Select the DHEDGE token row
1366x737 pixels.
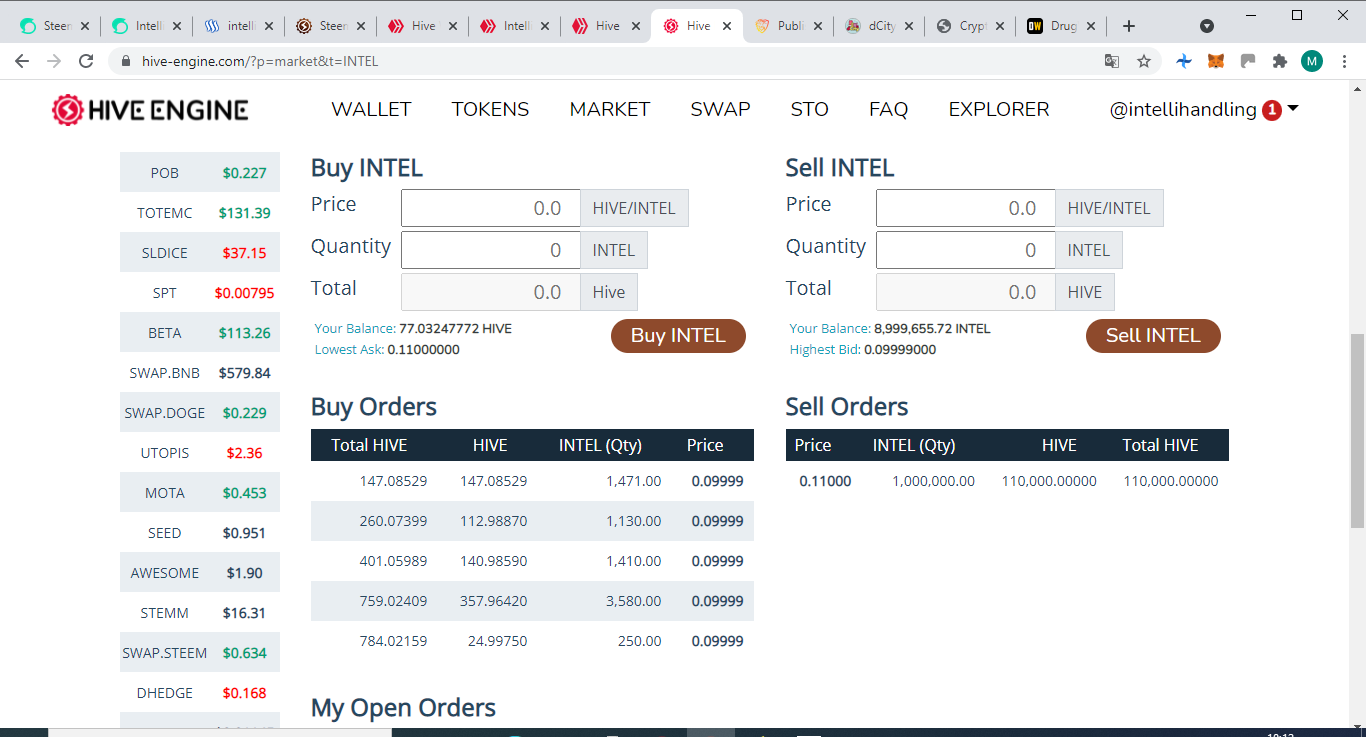point(200,692)
